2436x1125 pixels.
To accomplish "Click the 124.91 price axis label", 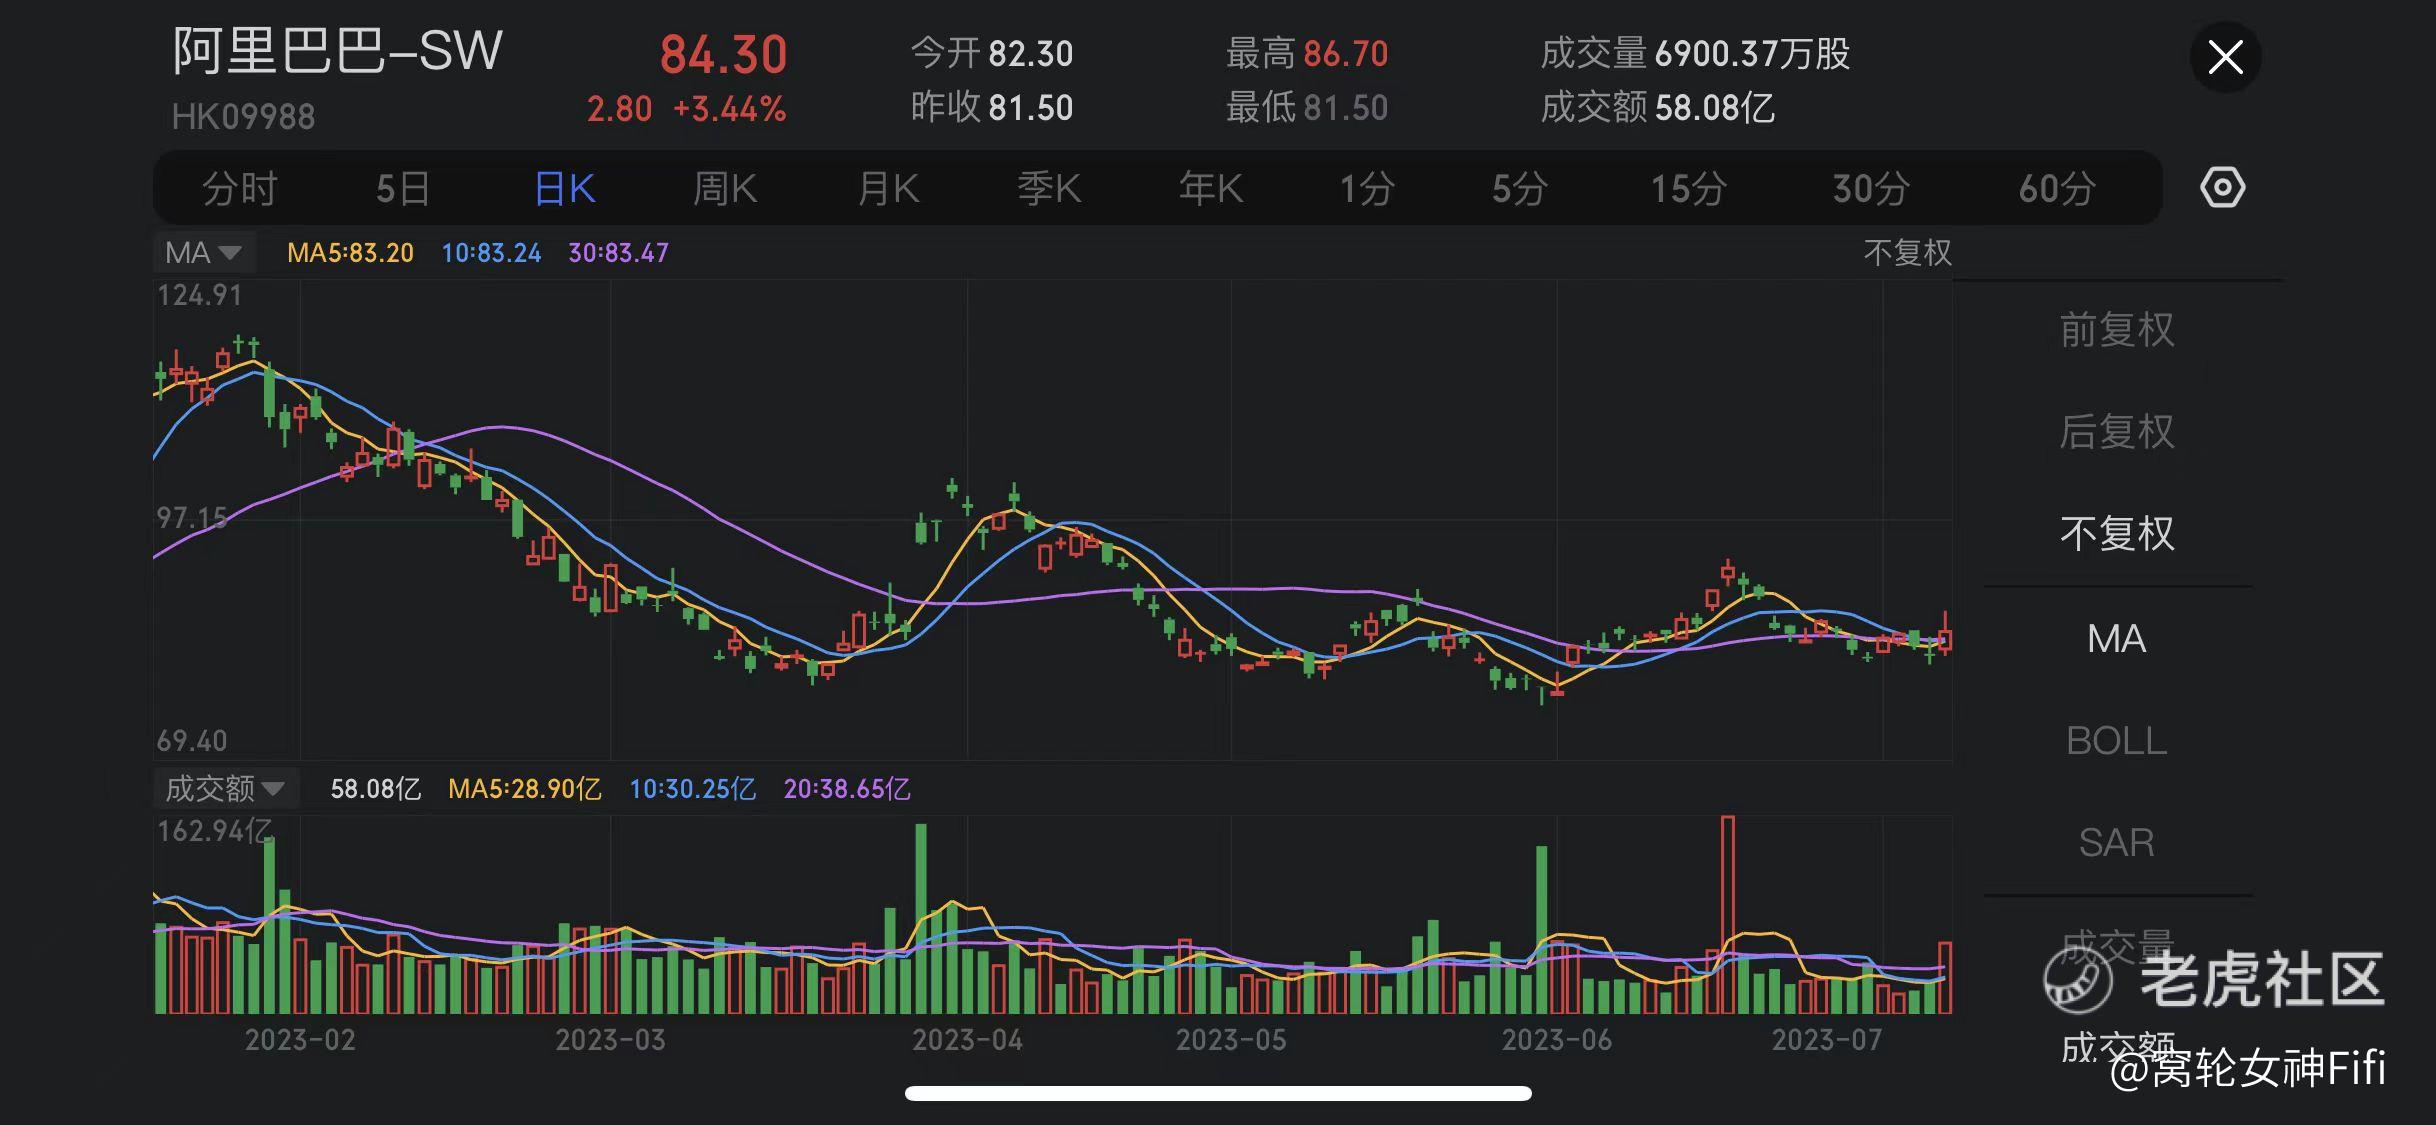I will pos(199,295).
